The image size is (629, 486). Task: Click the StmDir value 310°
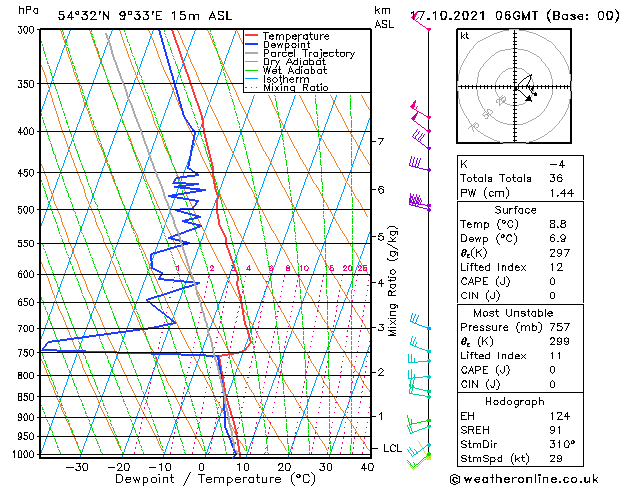coord(562,444)
